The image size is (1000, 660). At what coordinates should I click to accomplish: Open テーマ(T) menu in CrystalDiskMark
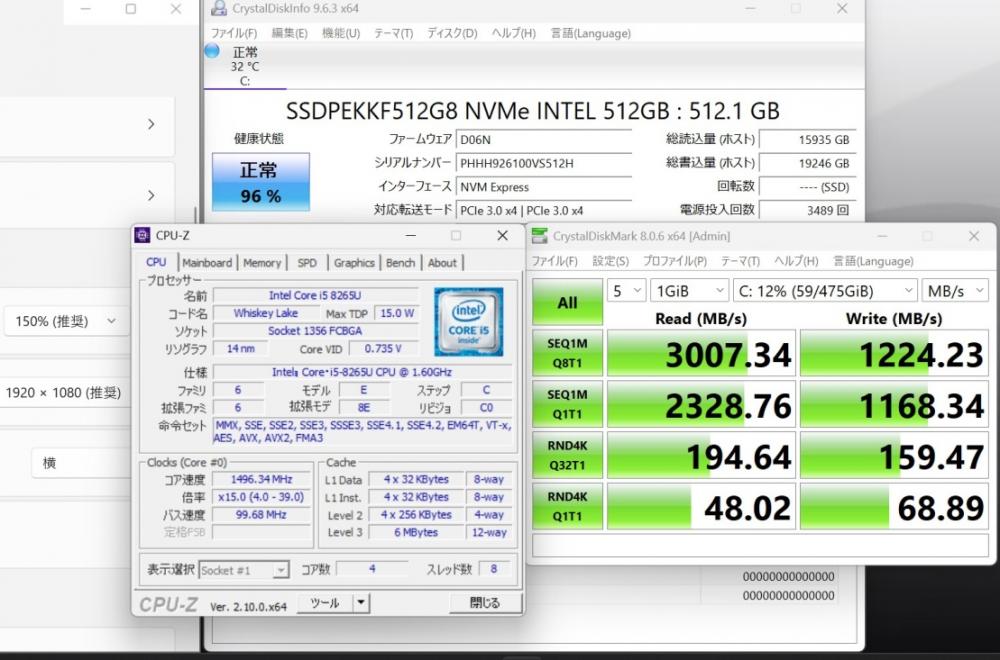pos(740,261)
